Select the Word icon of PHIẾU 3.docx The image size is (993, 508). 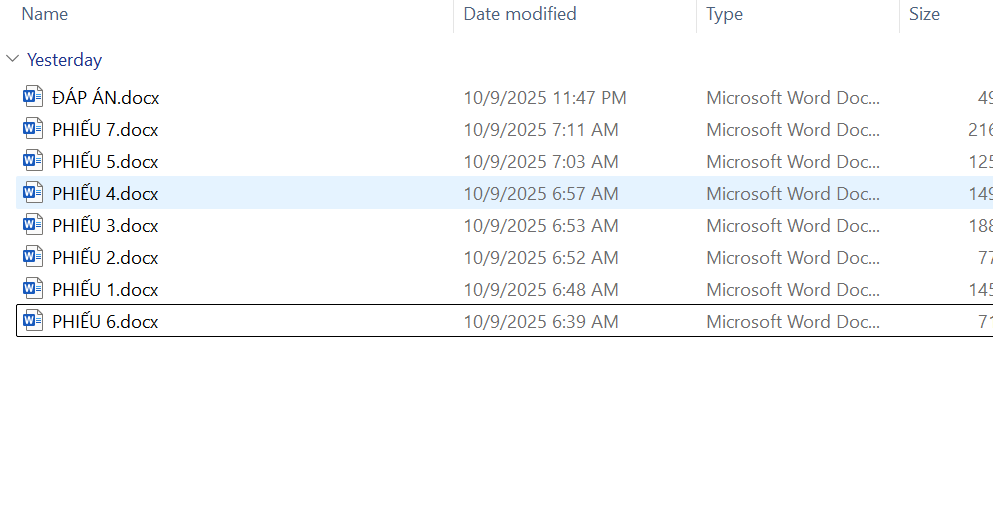coord(33,225)
